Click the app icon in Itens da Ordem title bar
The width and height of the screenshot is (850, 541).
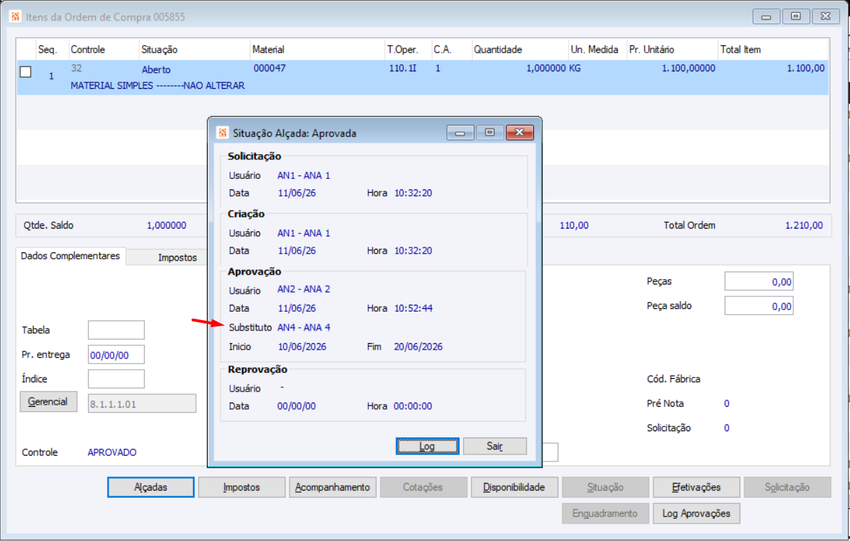click(x=15, y=16)
